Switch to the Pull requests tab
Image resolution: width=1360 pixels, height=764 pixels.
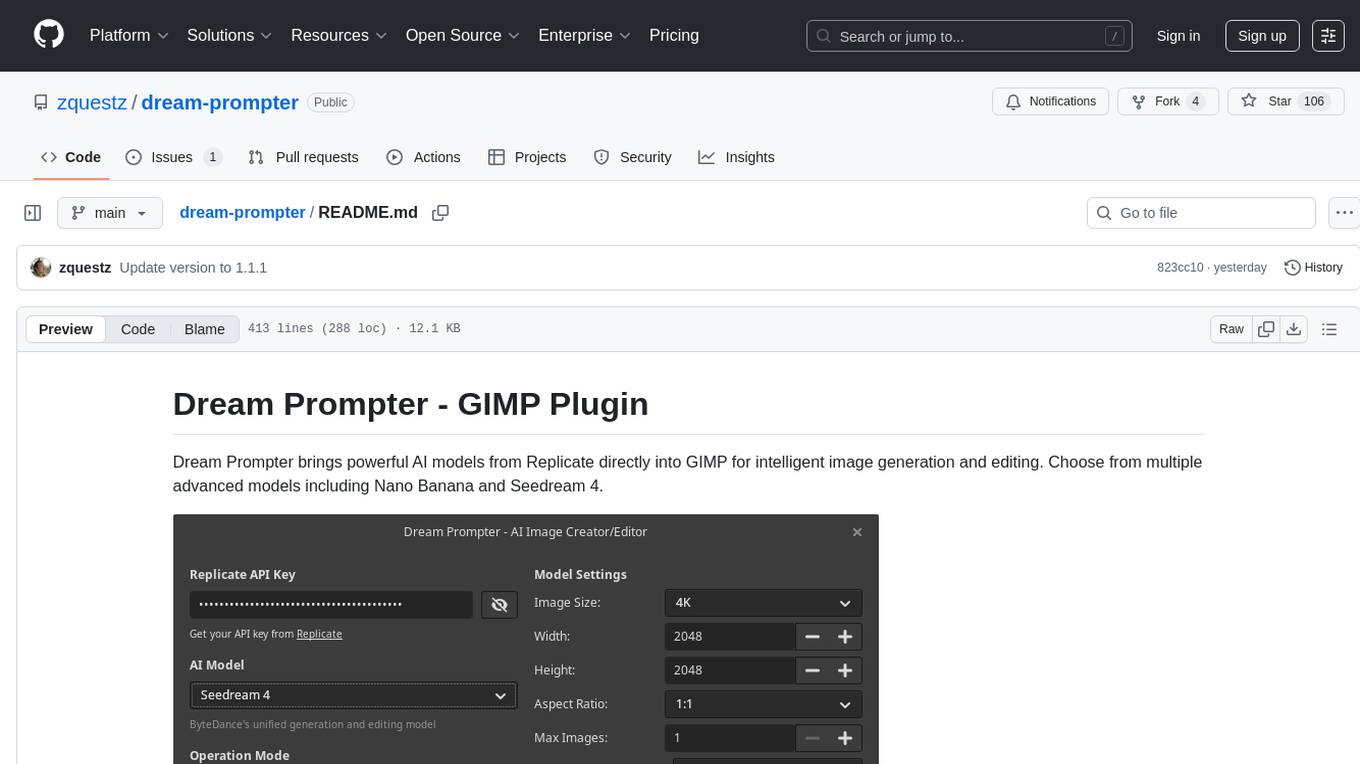pos(303,157)
